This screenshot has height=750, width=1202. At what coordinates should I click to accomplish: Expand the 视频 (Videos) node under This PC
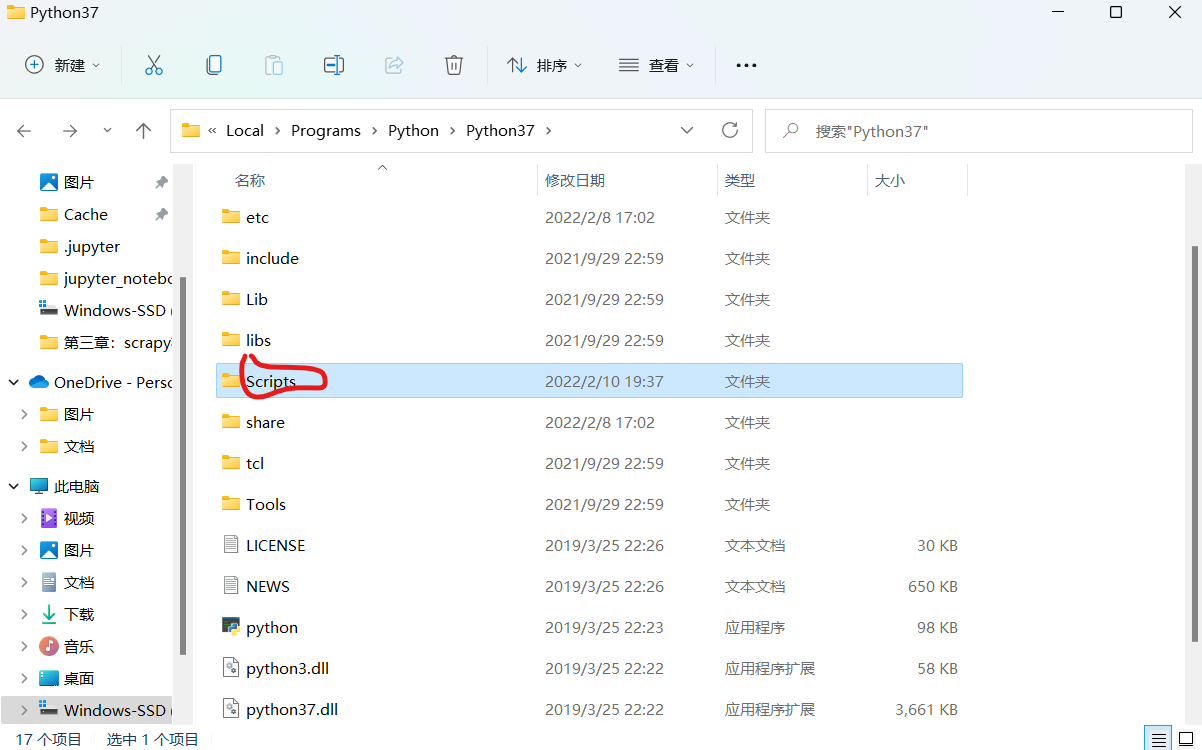click(26, 518)
